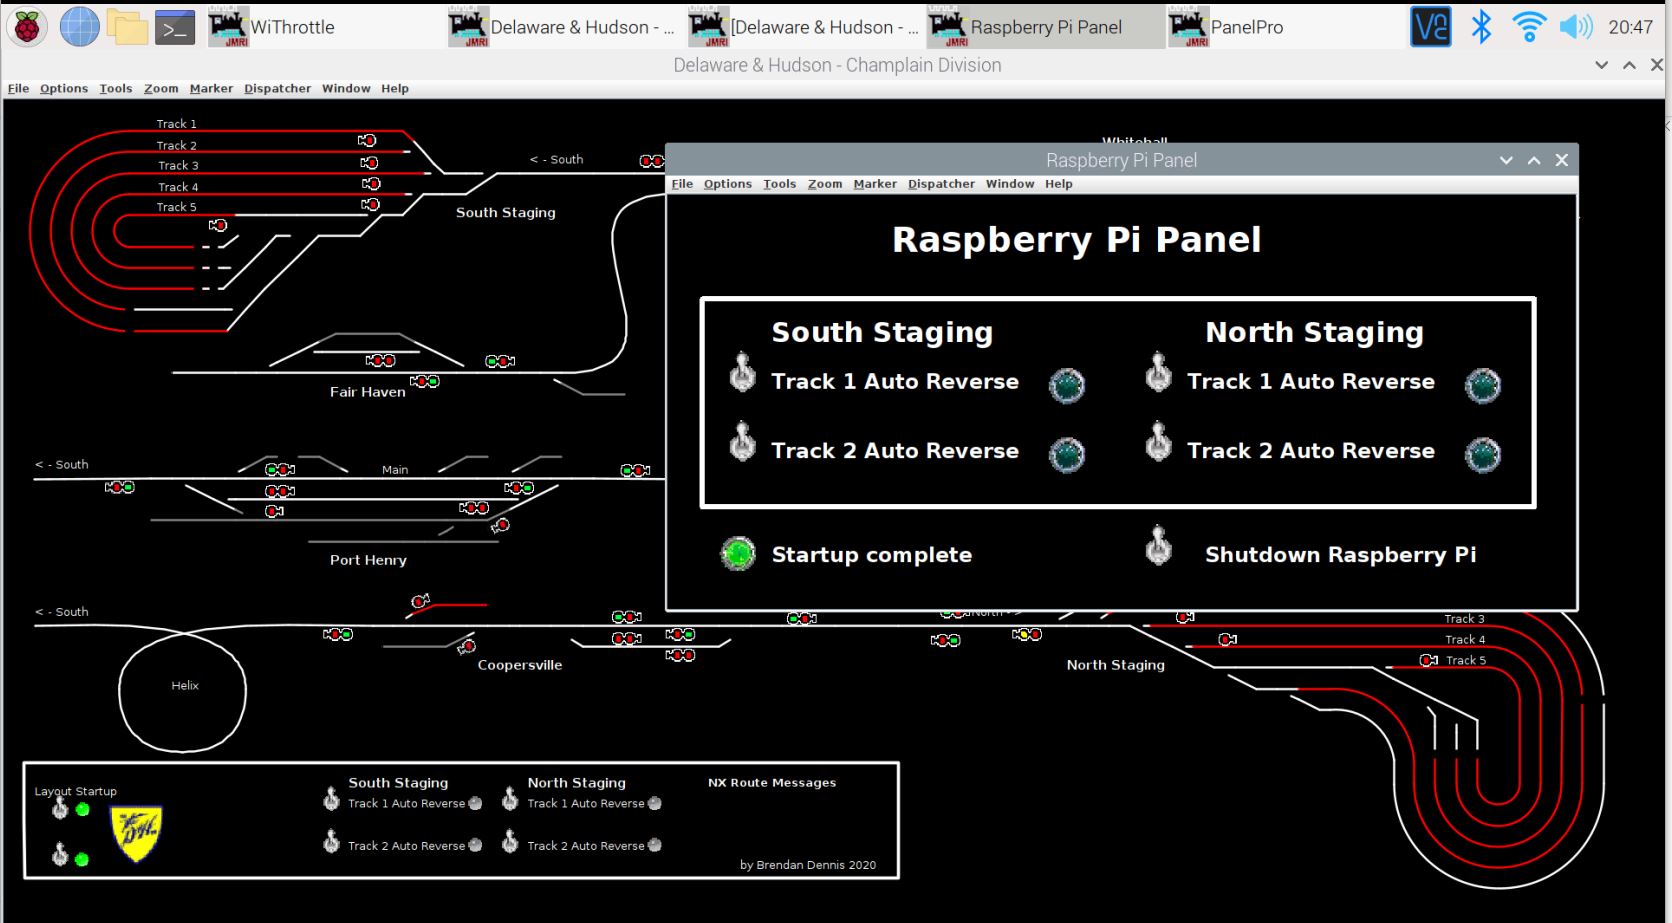Click the green Startup complete indicator
Image resolution: width=1672 pixels, height=923 pixels.
coord(738,553)
